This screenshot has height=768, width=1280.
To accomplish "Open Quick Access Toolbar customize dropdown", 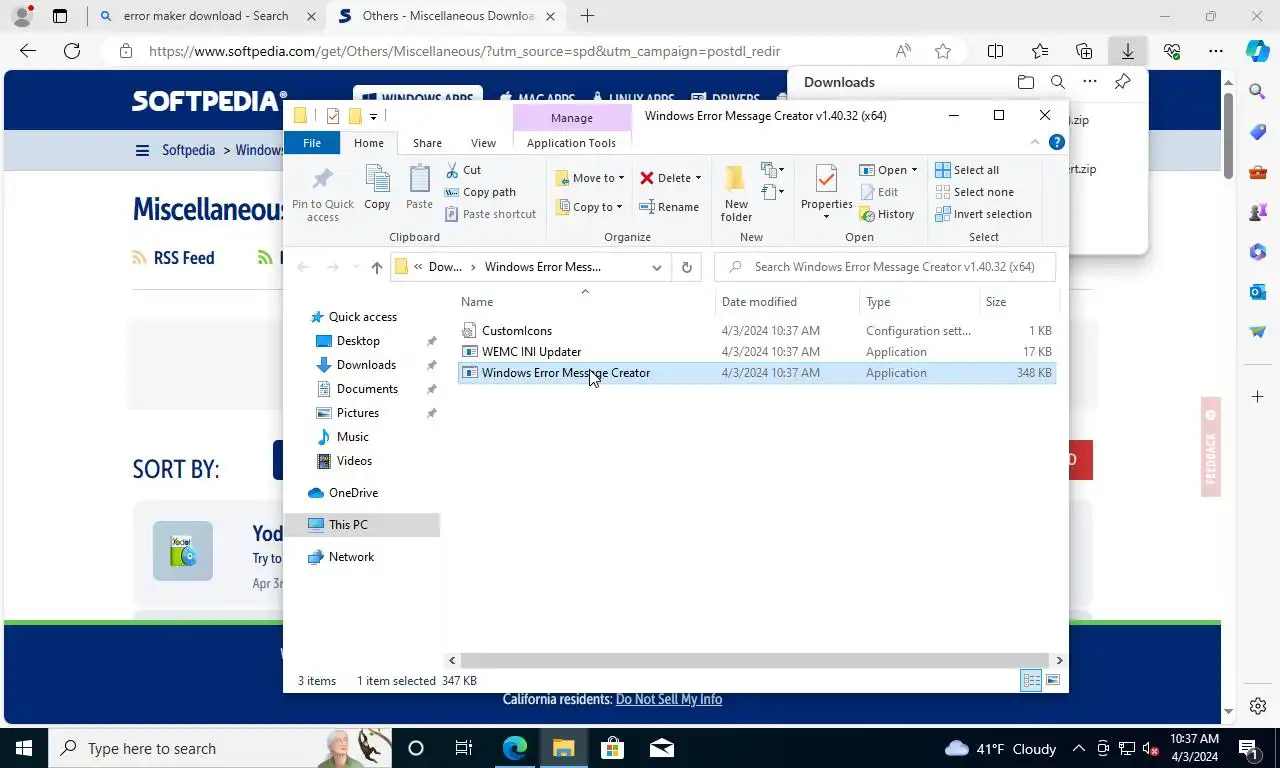I will tap(373, 117).
